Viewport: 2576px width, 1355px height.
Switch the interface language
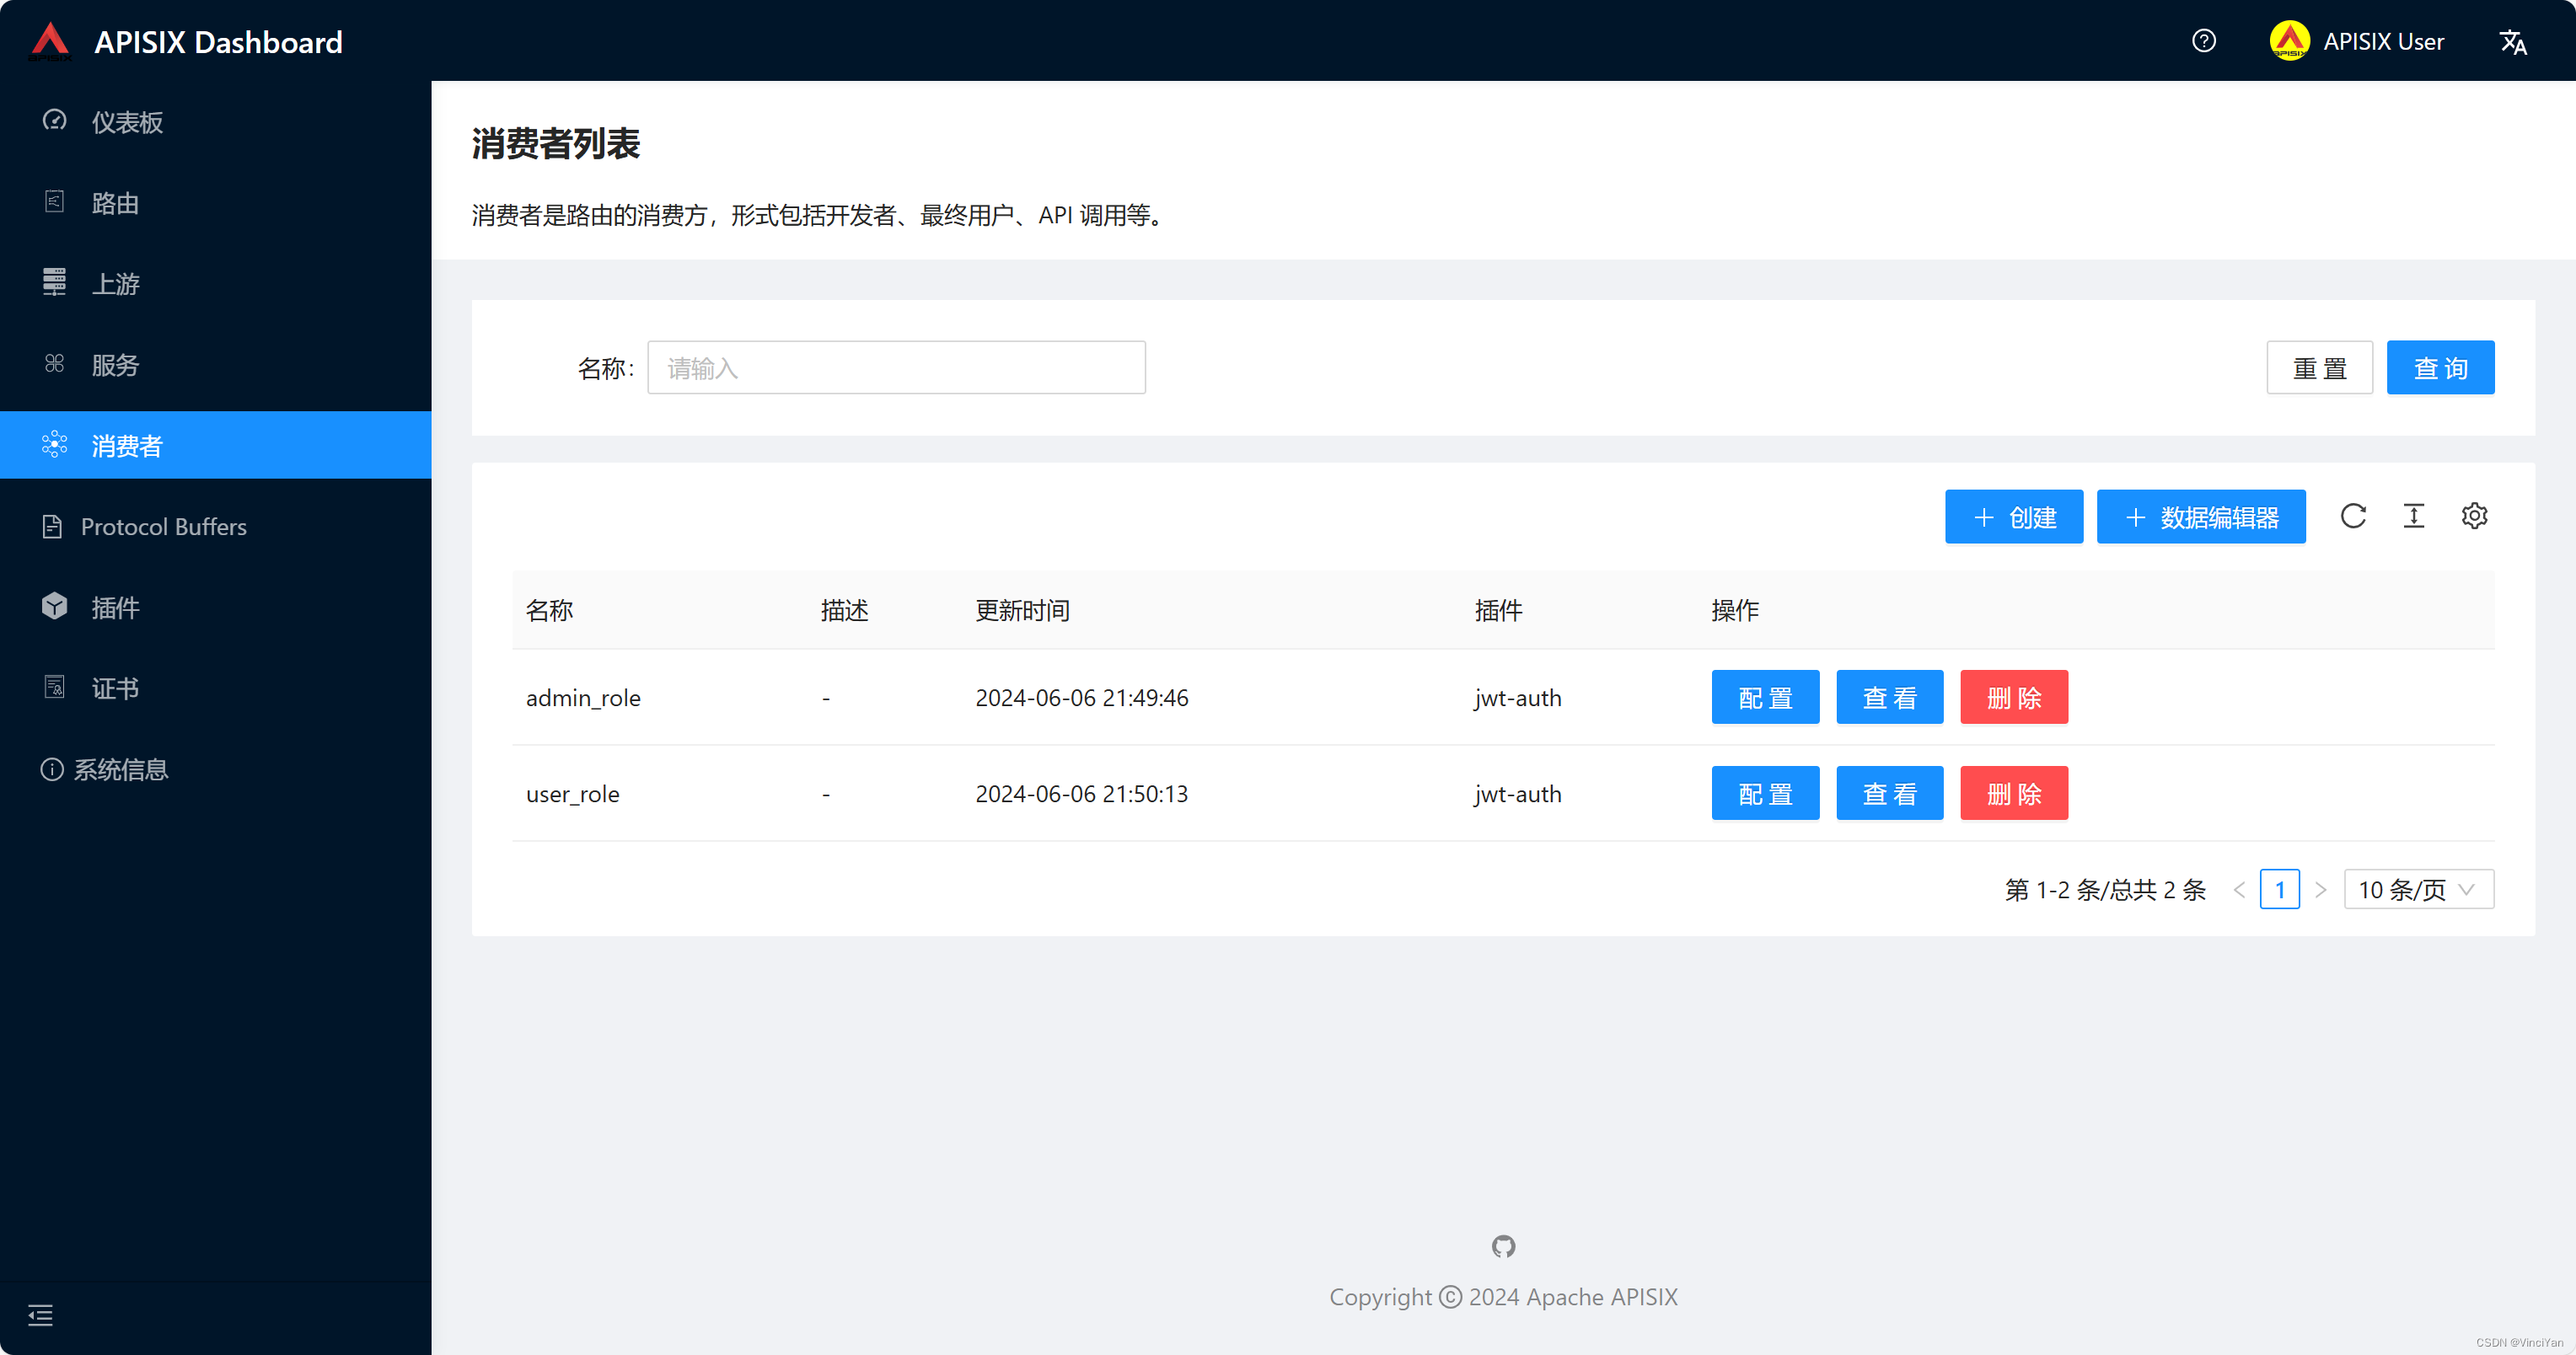point(2514,41)
